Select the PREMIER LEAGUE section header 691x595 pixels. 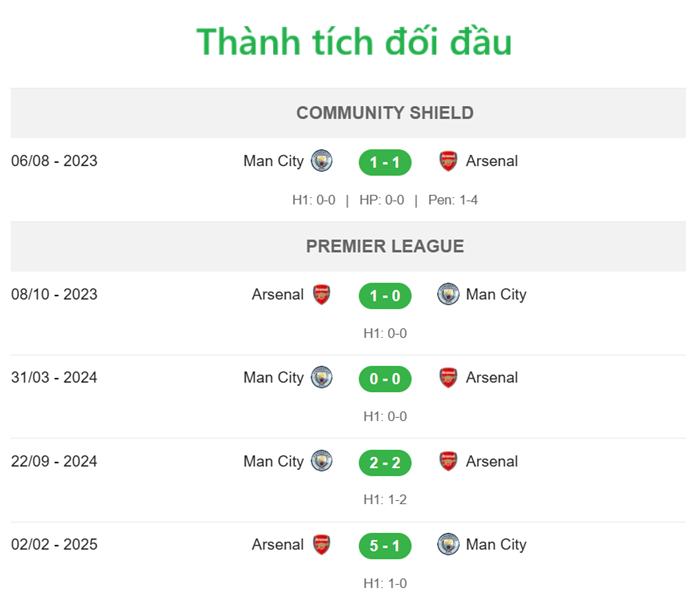point(385,246)
